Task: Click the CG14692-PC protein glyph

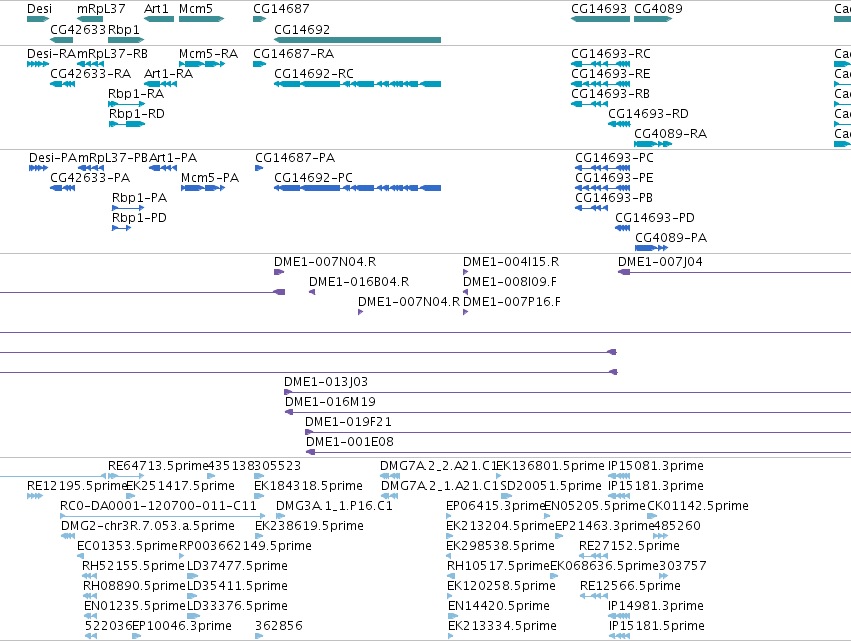Action: click(x=358, y=188)
